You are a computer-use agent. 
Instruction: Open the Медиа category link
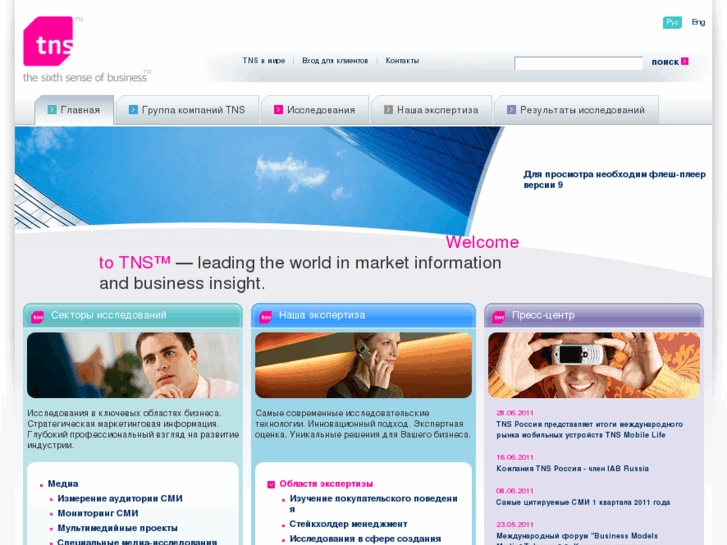[63, 484]
